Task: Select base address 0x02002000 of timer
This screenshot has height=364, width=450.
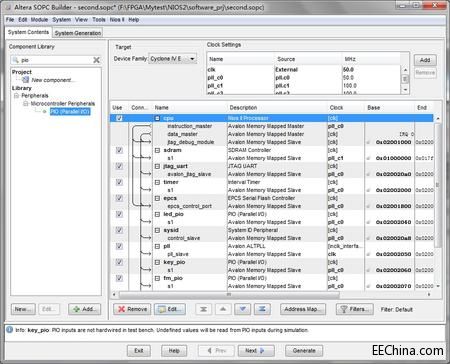Action: 393,190
